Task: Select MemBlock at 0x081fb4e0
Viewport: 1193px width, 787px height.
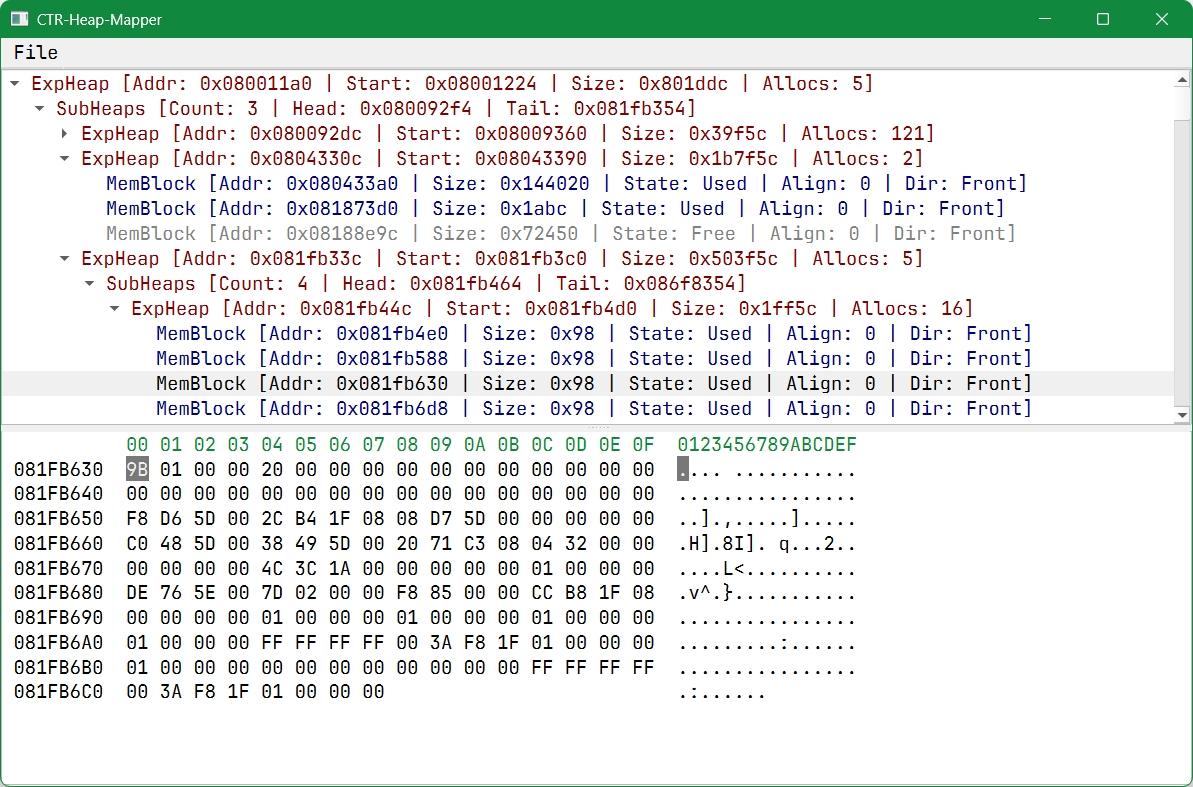Action: [594, 334]
